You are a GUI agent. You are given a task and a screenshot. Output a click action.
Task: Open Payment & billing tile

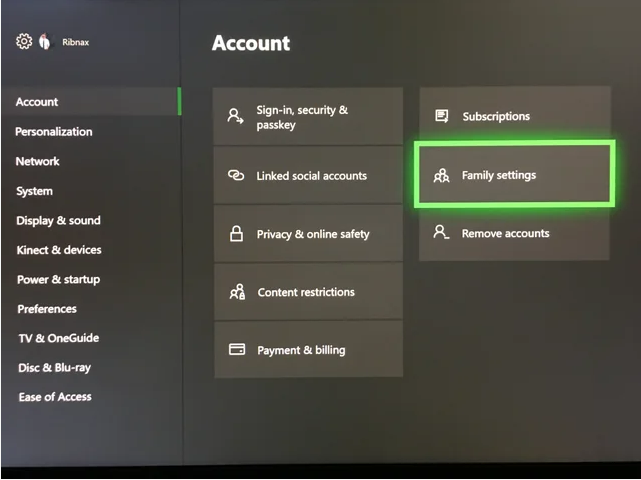point(309,350)
